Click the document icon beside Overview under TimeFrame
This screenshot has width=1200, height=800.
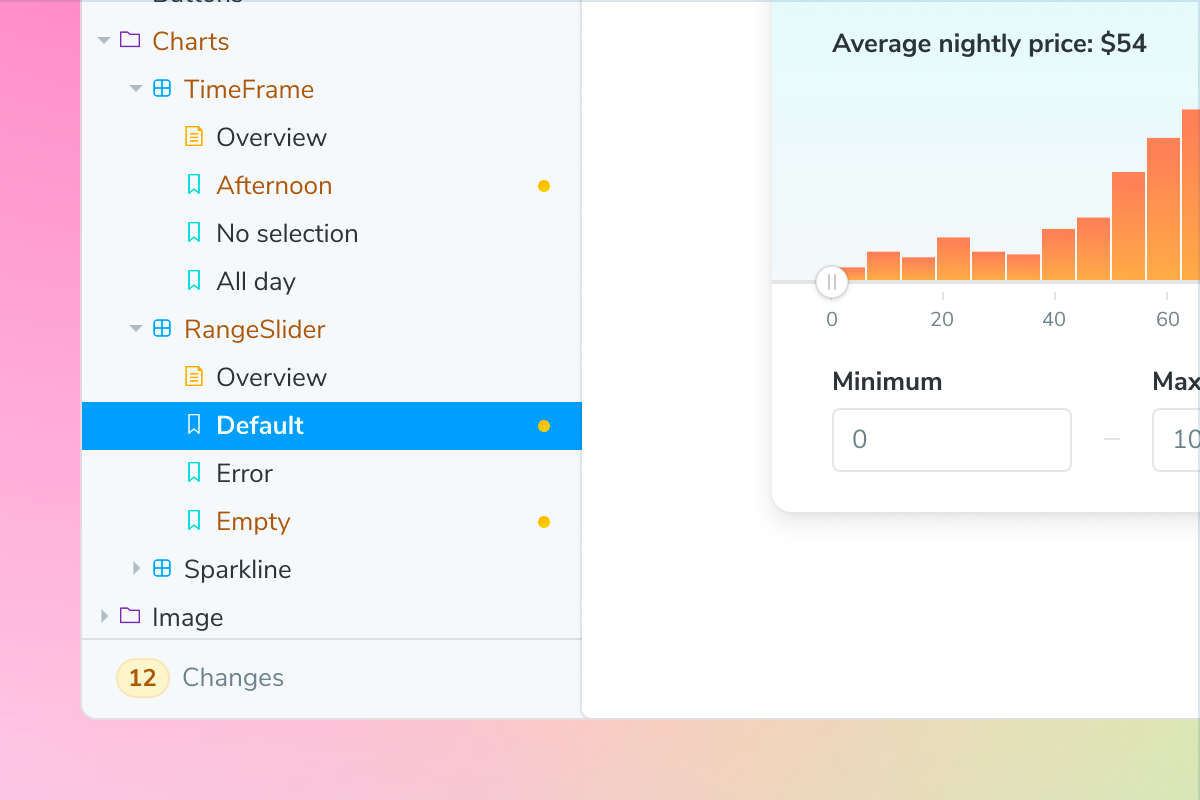point(194,135)
